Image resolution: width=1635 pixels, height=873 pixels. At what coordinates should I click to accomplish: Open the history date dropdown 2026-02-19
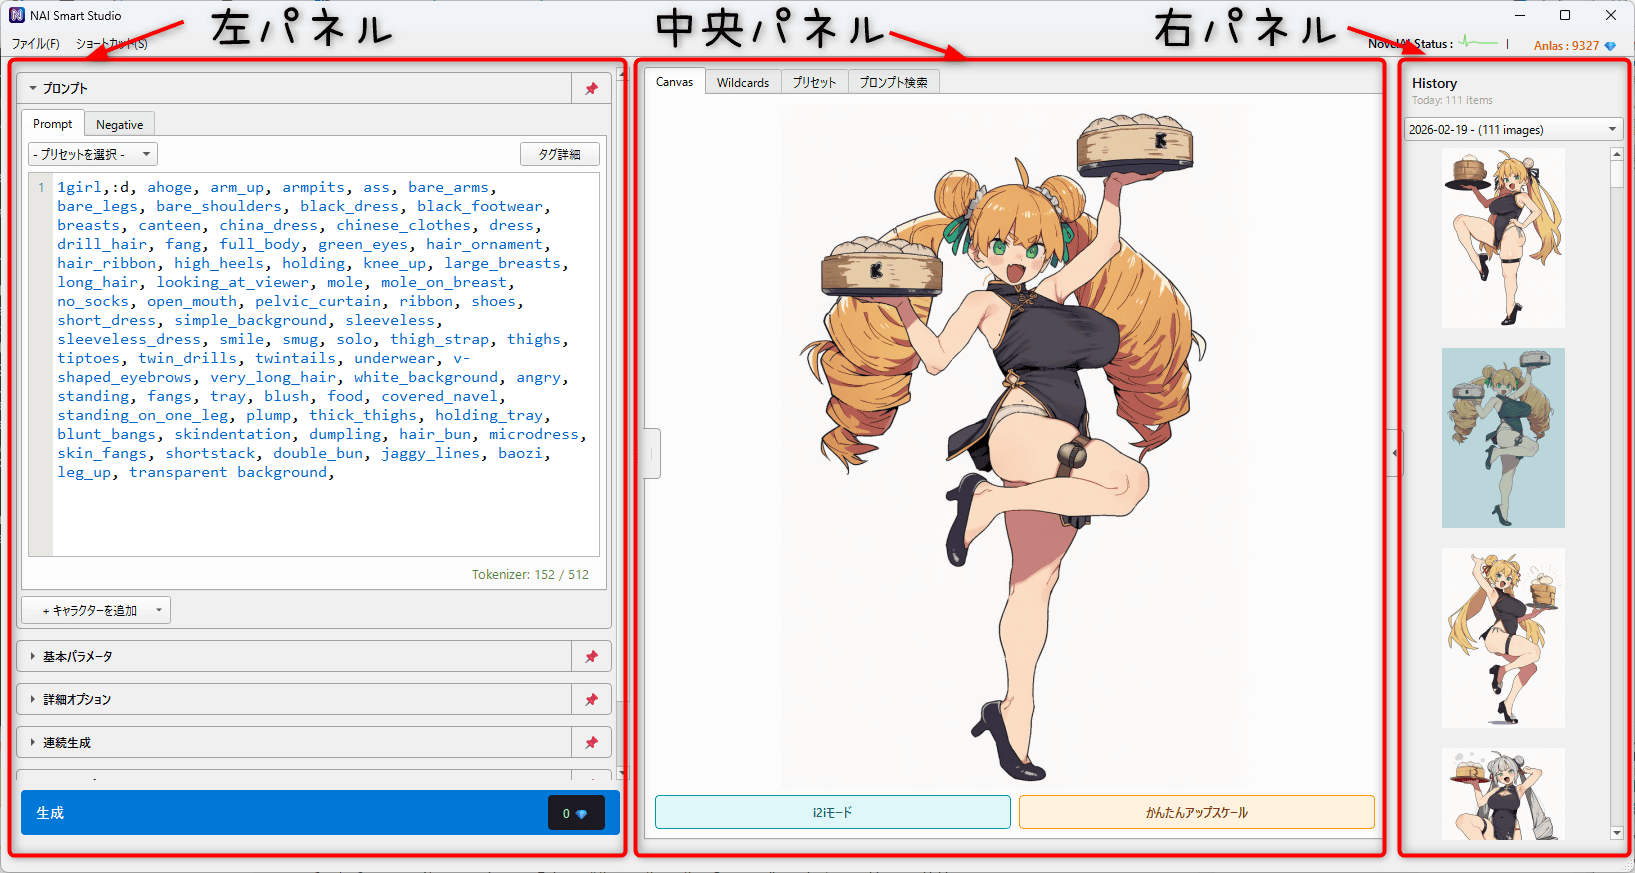click(1513, 129)
